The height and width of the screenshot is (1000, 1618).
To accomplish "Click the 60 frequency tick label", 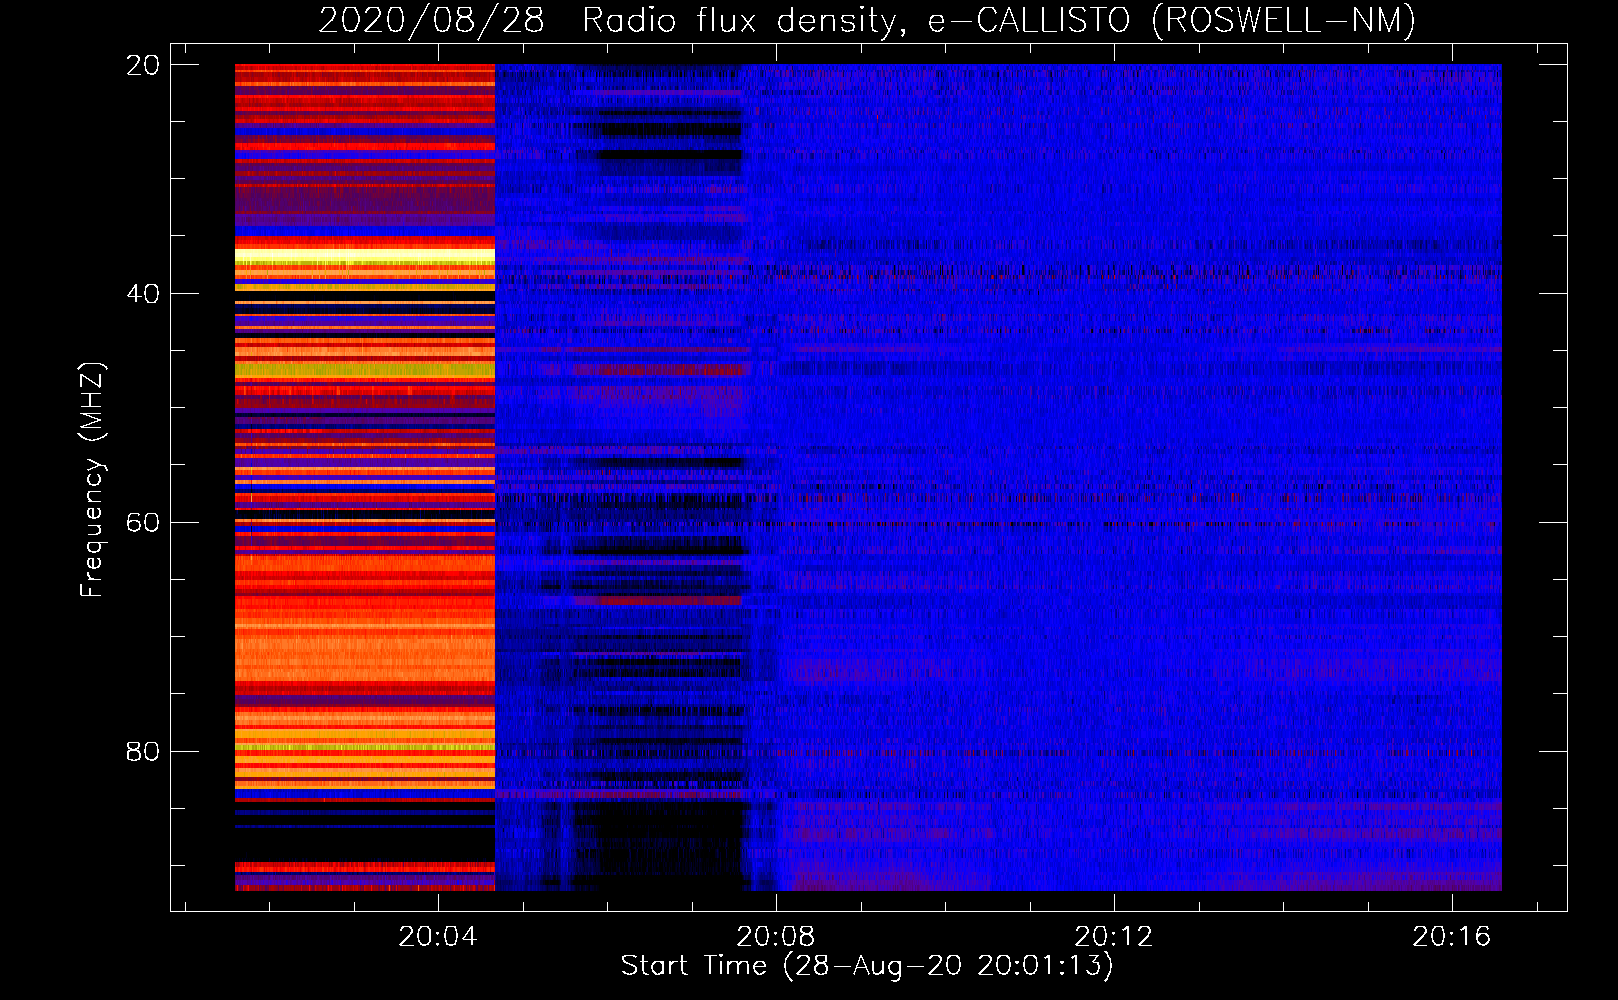I will [143, 523].
